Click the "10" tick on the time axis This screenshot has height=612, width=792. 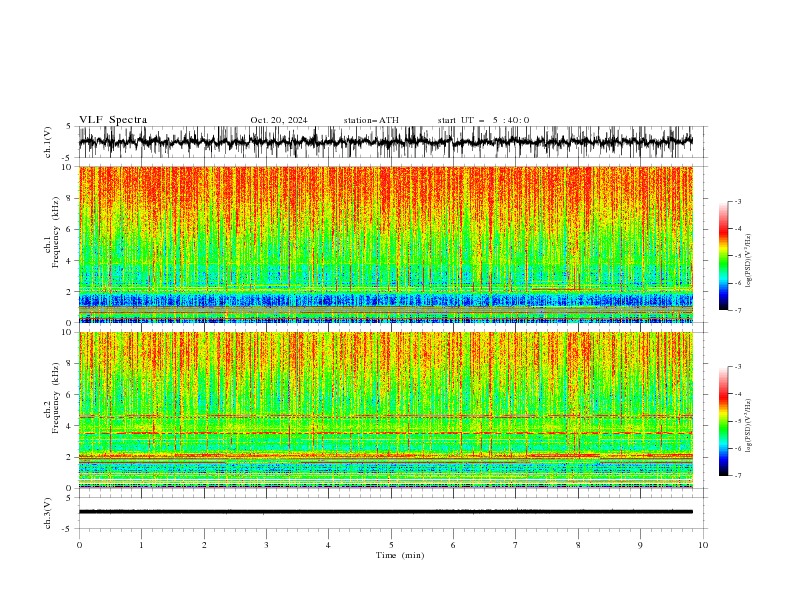pos(703,545)
